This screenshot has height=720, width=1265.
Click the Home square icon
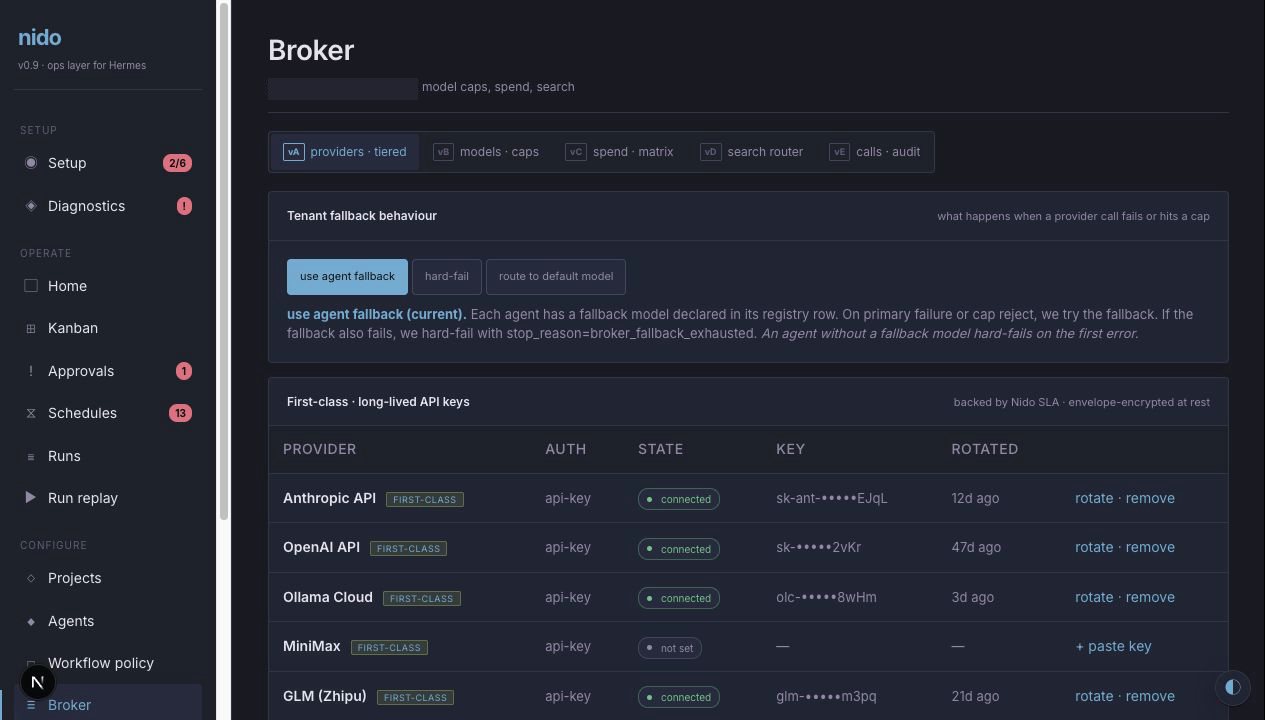[x=31, y=286]
